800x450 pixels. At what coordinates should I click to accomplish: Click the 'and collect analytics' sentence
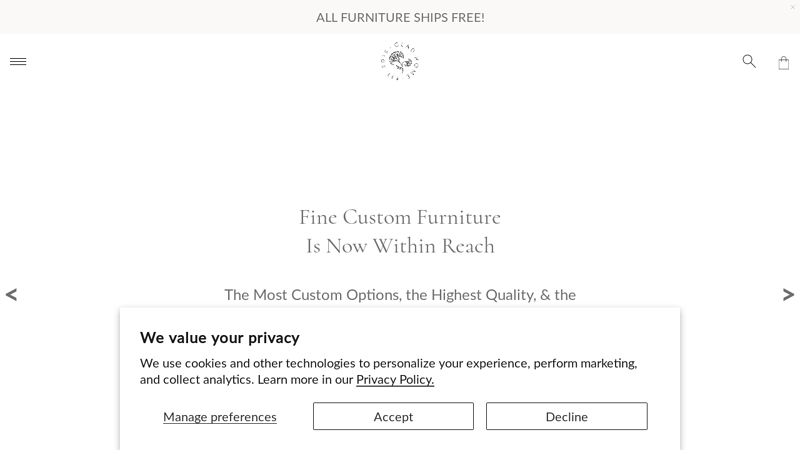pos(196,380)
